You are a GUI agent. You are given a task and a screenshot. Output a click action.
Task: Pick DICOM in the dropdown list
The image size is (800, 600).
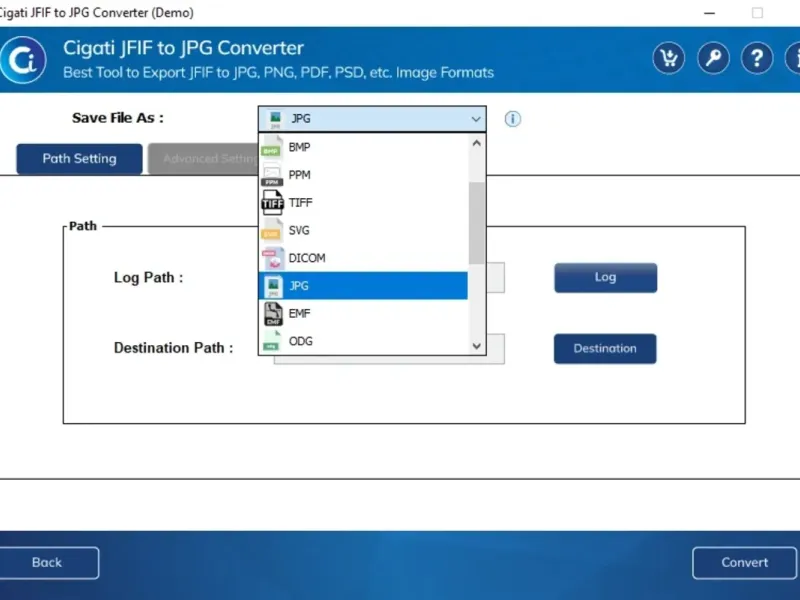(363, 258)
